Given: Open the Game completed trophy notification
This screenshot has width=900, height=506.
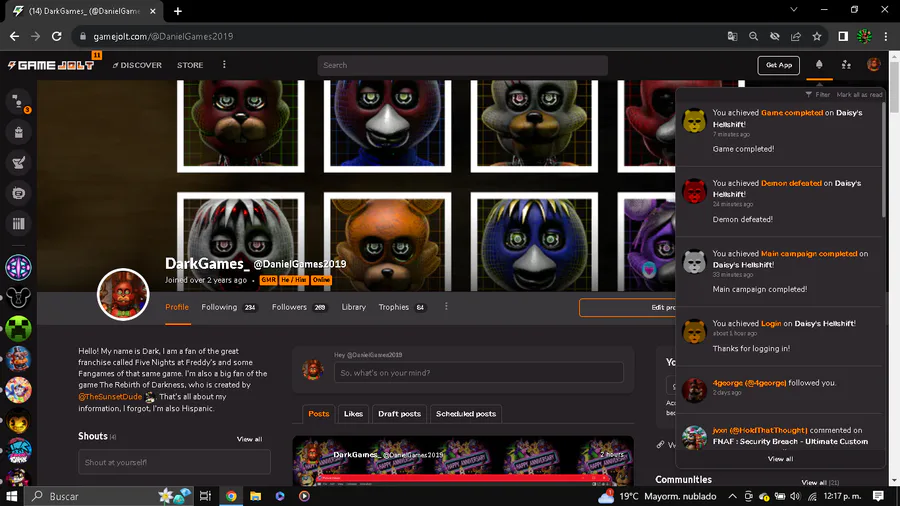Looking at the screenshot, I should coord(779,131).
